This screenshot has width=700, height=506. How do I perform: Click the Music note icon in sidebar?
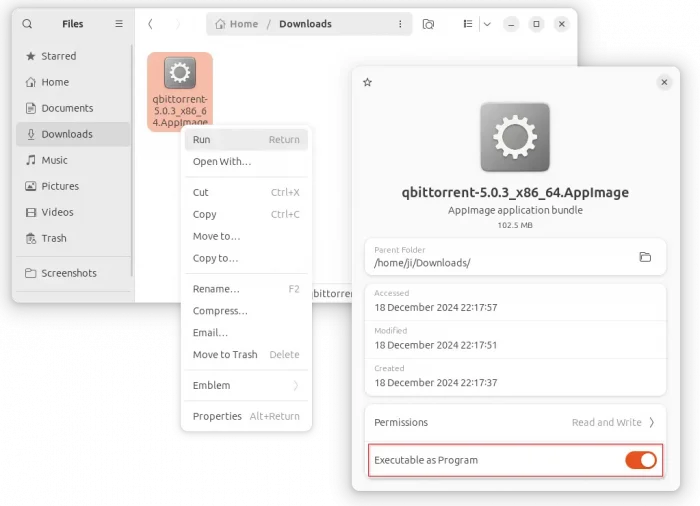tap(30, 160)
